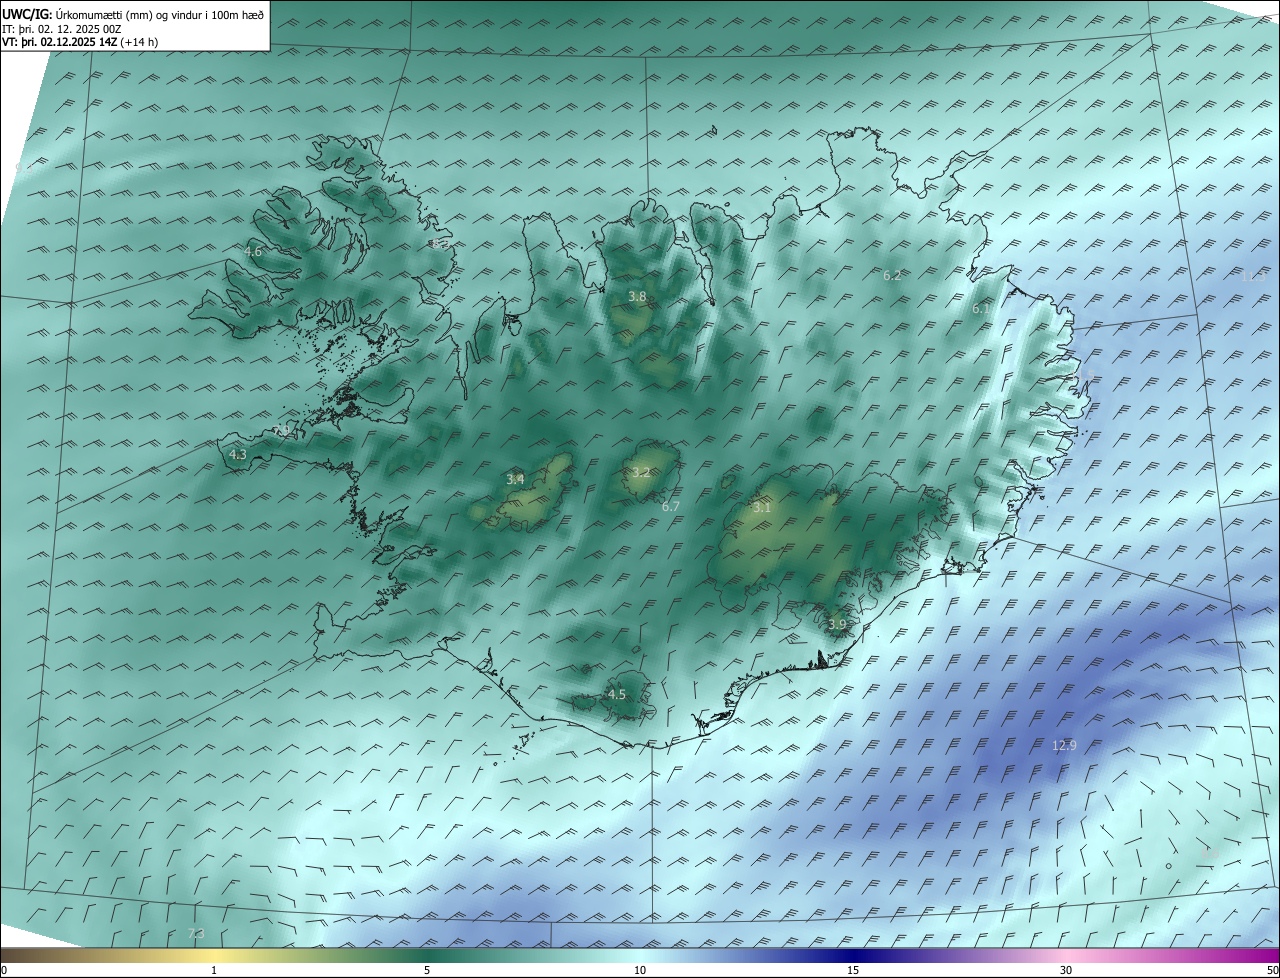Click the 'VT: þri. 02.12.2025 14Z (+14 h)' line
The height and width of the screenshot is (978, 1280).
[80, 42]
